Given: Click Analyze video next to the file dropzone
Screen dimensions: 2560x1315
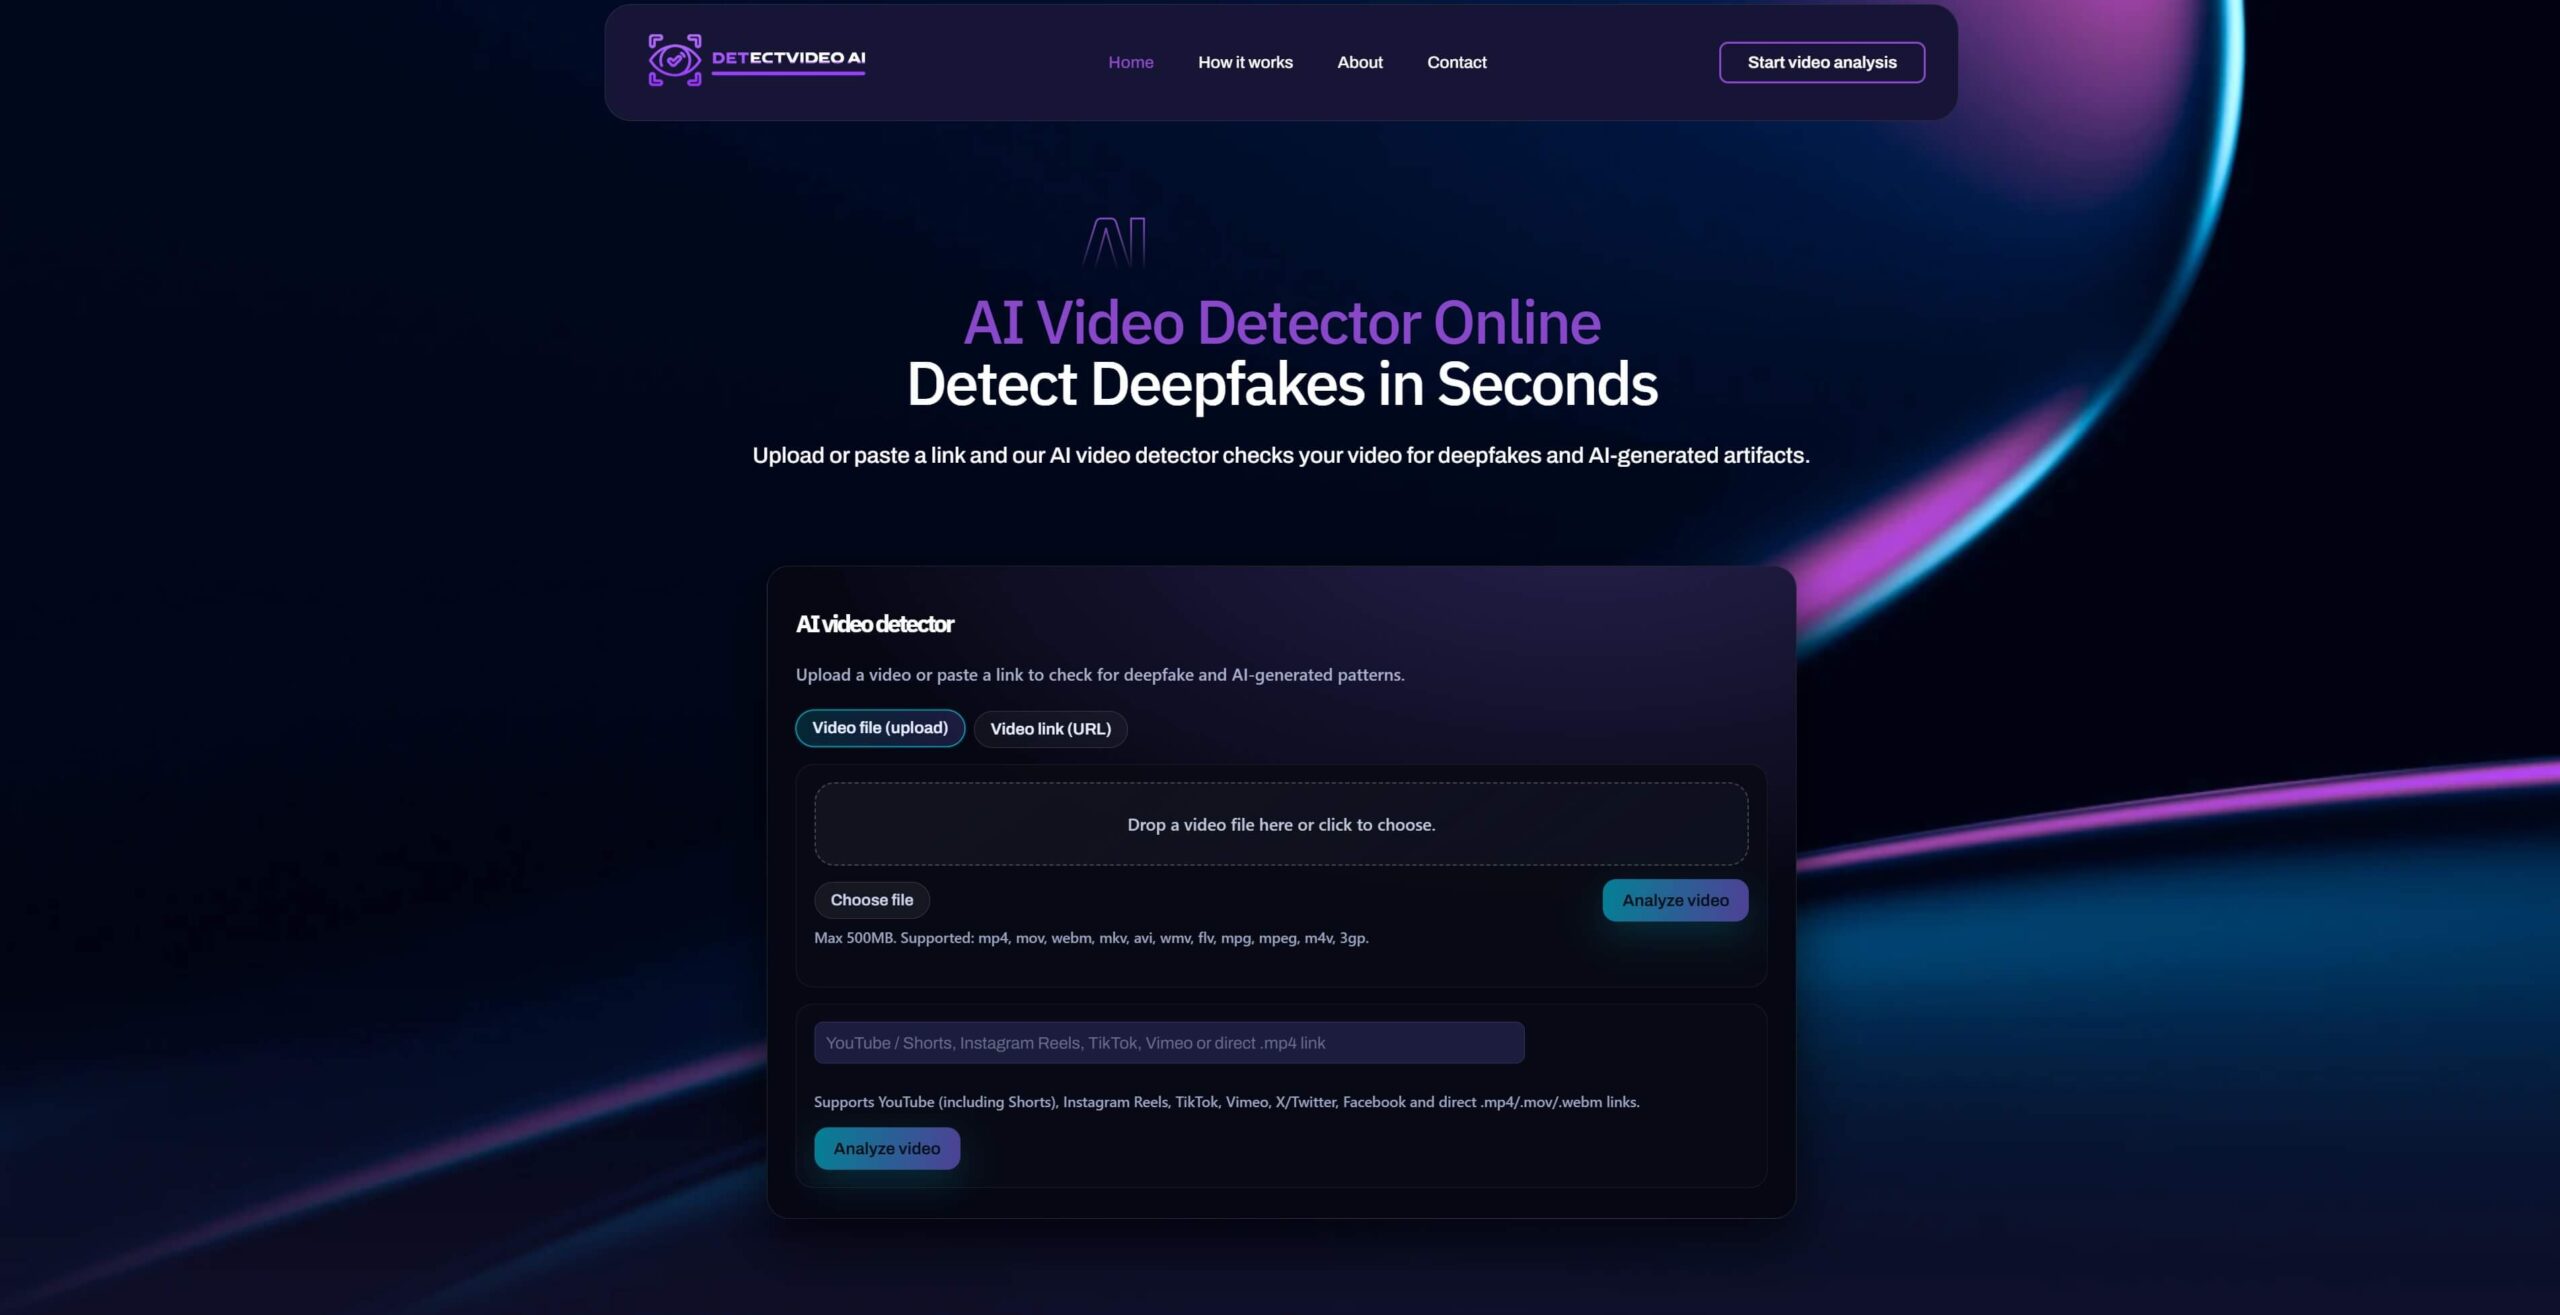Looking at the screenshot, I should (1674, 899).
